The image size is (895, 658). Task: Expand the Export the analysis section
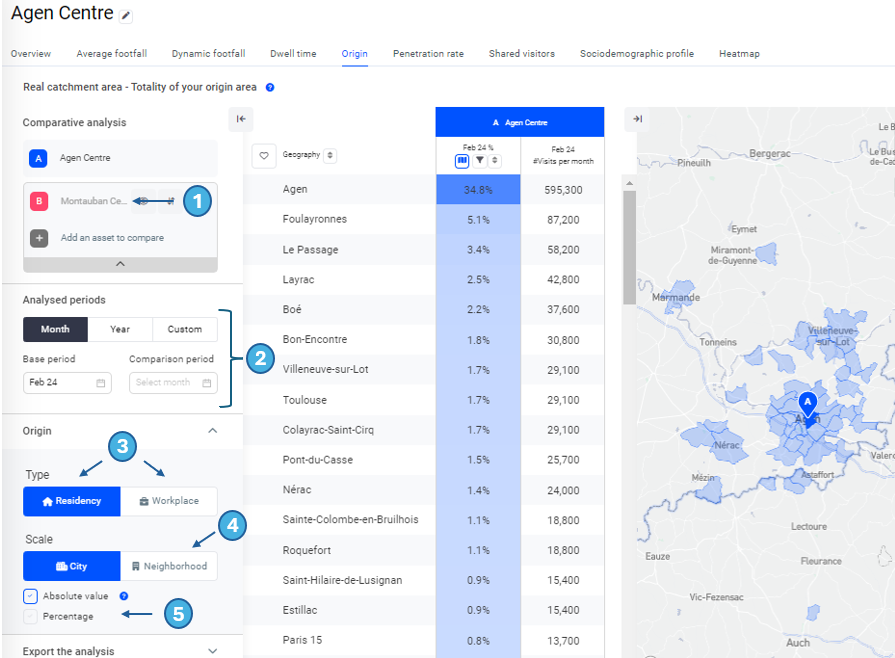pyautogui.click(x=212, y=651)
